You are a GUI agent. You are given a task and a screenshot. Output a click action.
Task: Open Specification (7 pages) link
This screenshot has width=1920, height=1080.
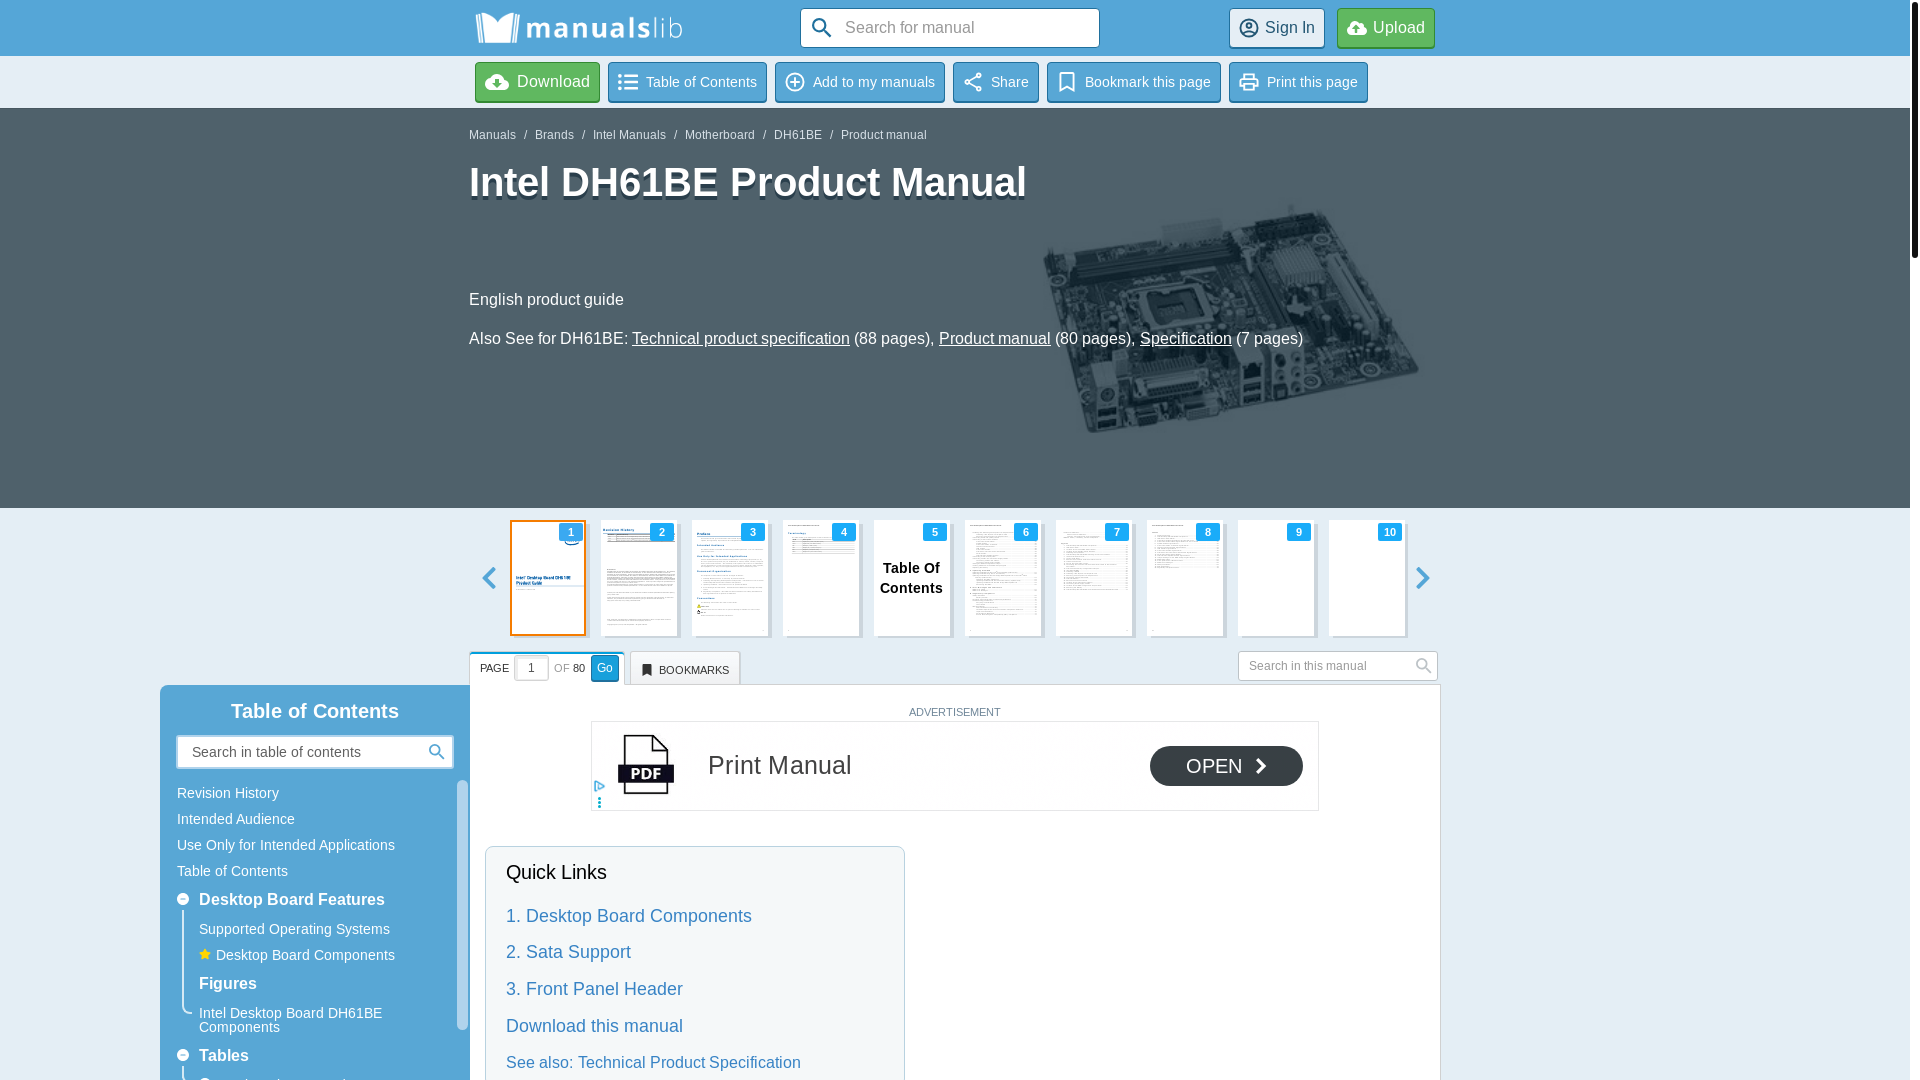(x=1185, y=339)
